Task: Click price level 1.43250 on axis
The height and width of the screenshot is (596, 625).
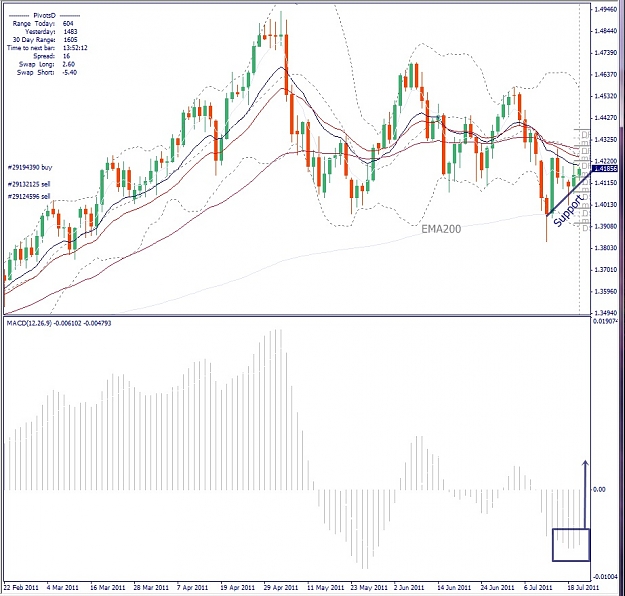Action: 605,140
